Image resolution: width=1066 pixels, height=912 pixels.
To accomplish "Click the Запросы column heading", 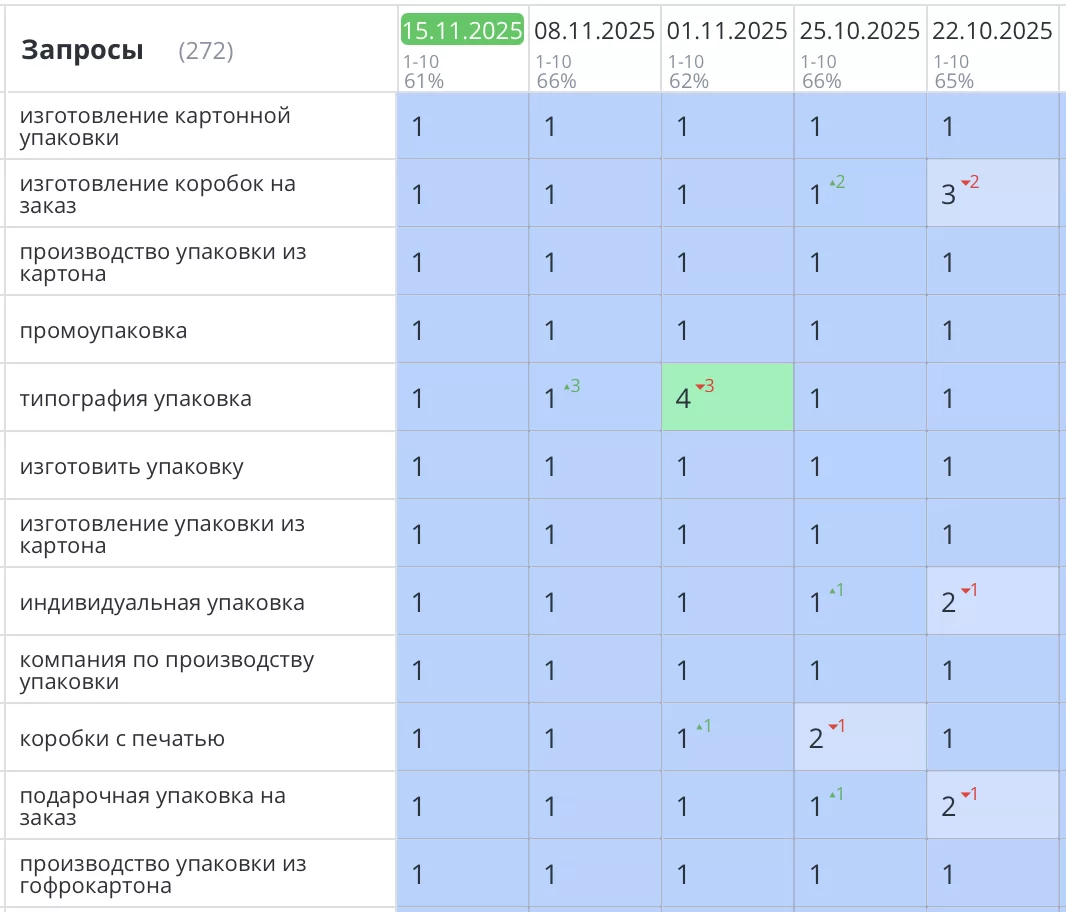I will point(82,50).
